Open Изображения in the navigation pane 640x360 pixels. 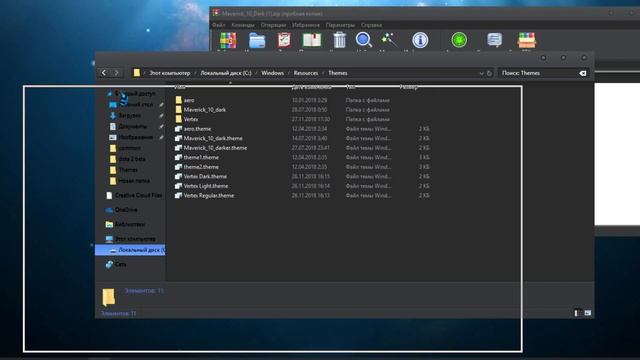136,137
